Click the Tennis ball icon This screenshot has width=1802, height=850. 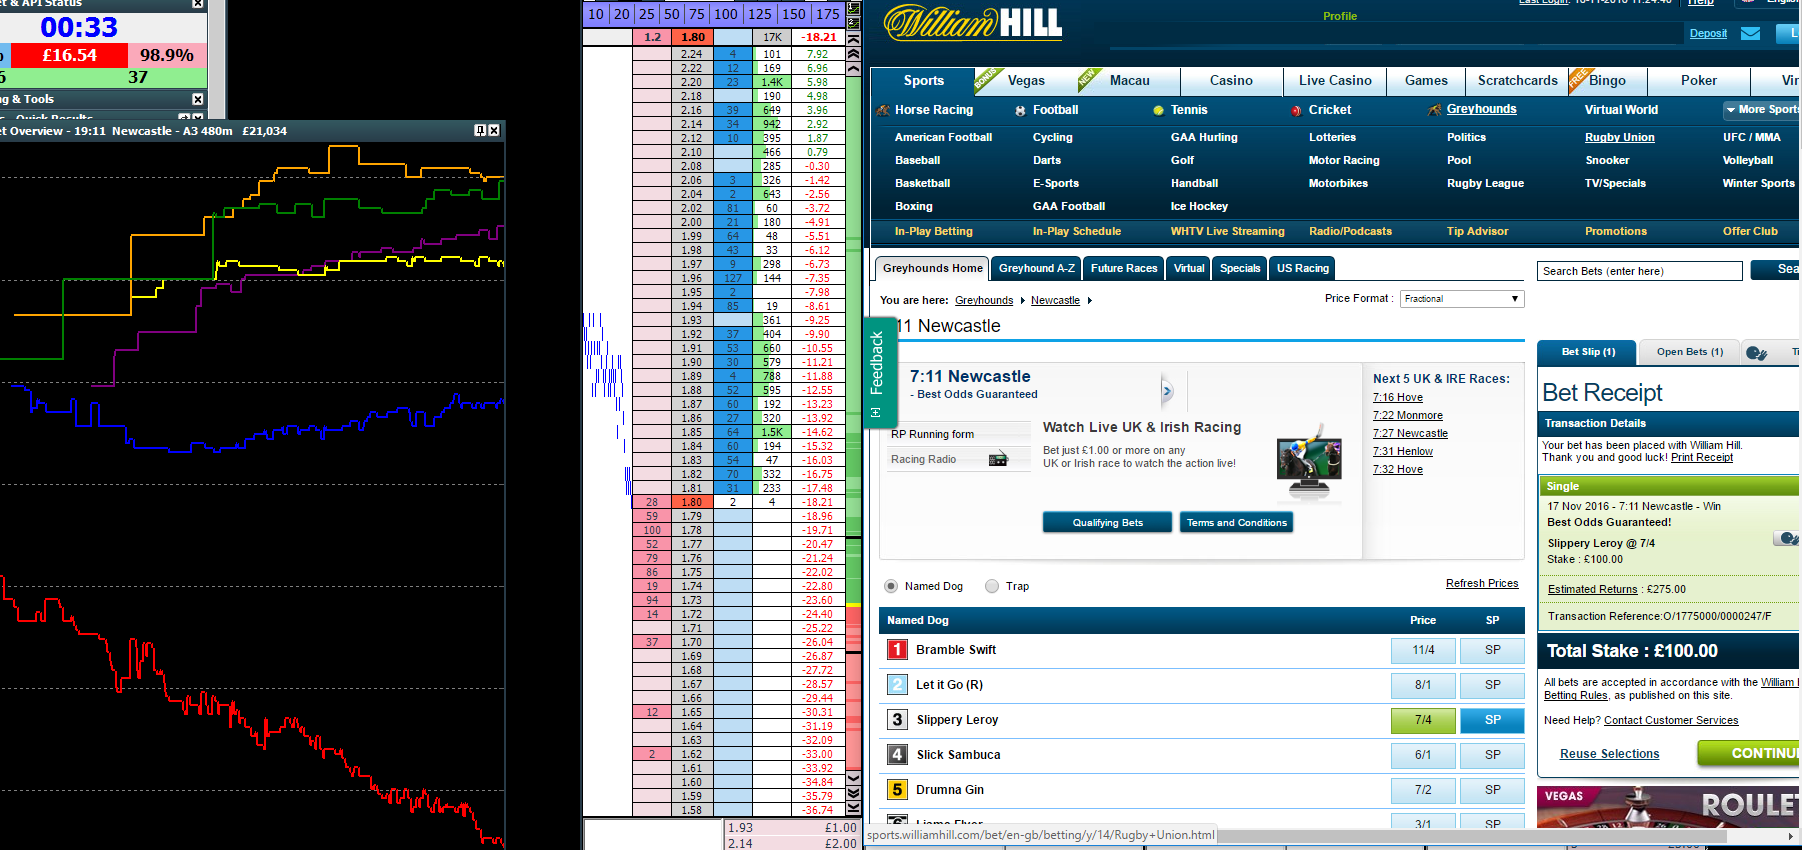tap(1158, 110)
